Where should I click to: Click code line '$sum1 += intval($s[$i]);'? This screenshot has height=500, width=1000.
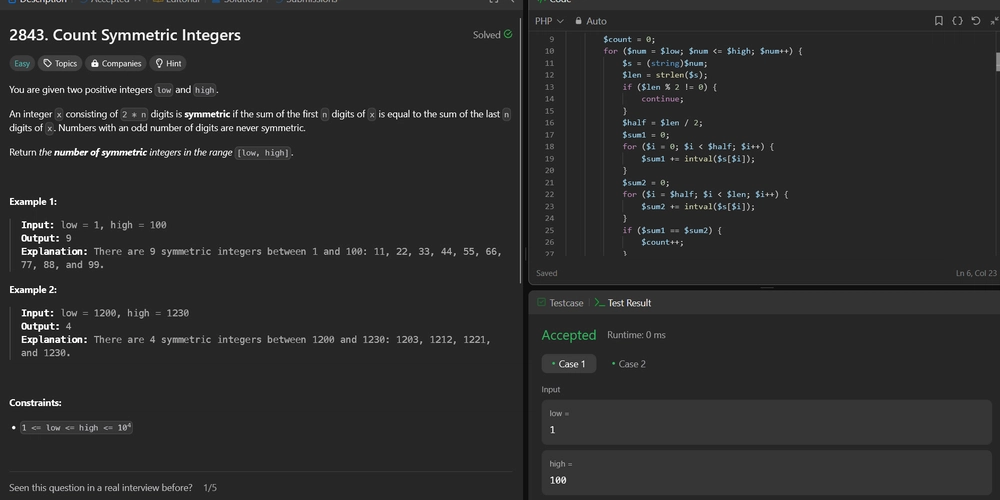point(698,159)
